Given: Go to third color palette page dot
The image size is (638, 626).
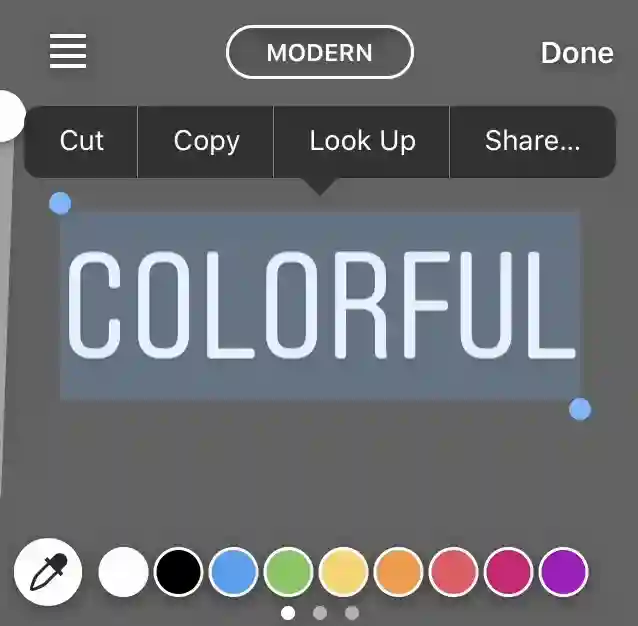Looking at the screenshot, I should click(352, 613).
